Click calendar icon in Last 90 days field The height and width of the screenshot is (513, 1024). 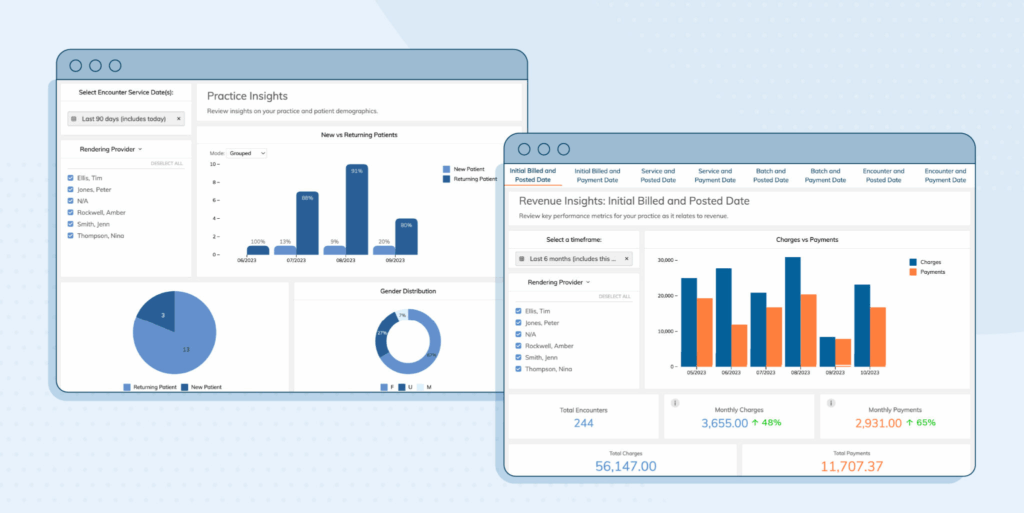(x=74, y=119)
